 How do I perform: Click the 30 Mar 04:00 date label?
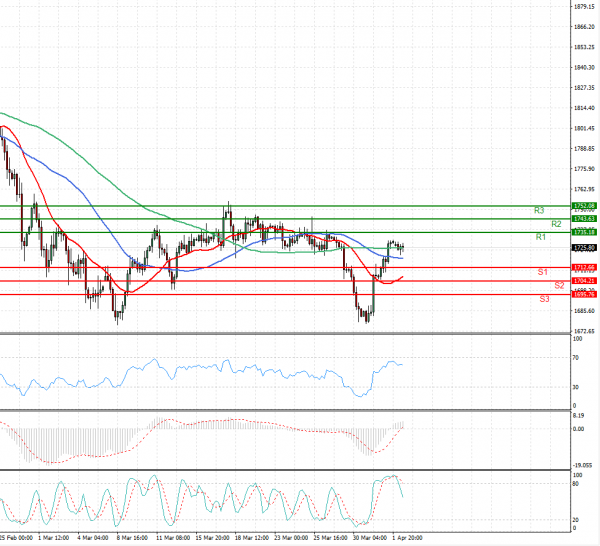click(370, 538)
